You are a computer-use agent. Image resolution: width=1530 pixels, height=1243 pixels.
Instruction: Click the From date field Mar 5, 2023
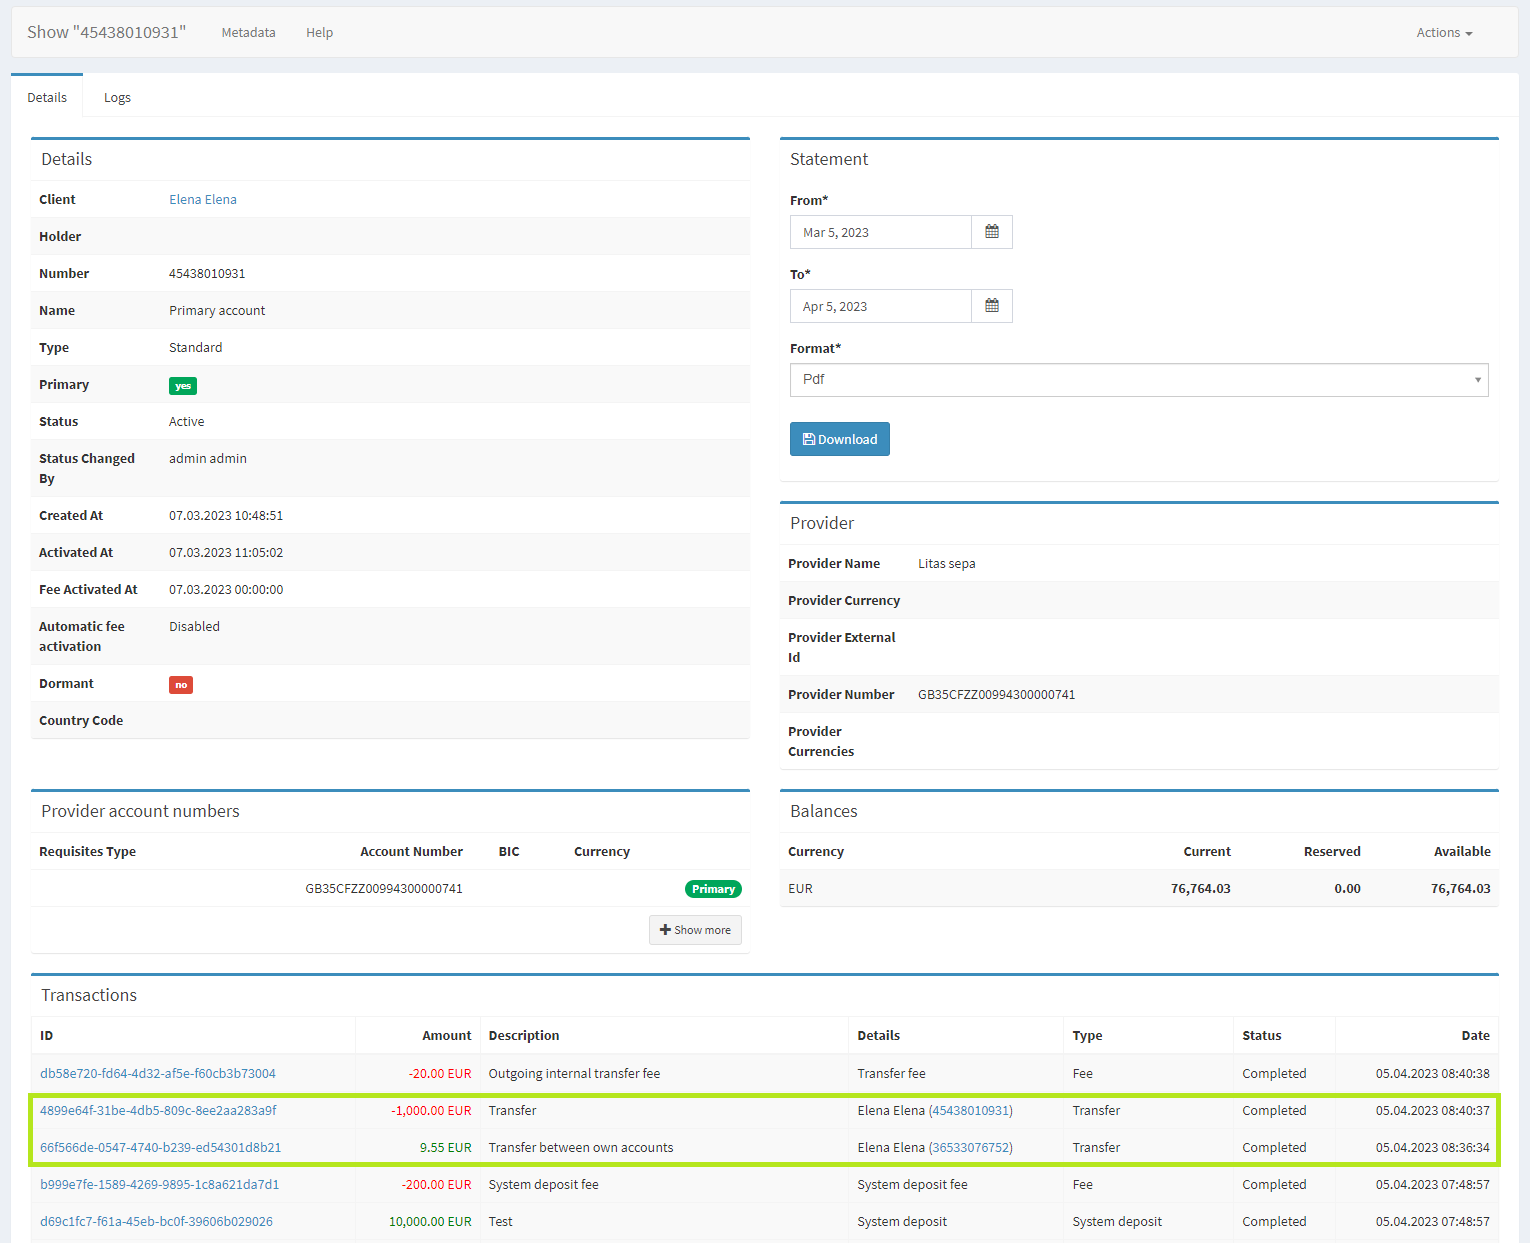880,232
